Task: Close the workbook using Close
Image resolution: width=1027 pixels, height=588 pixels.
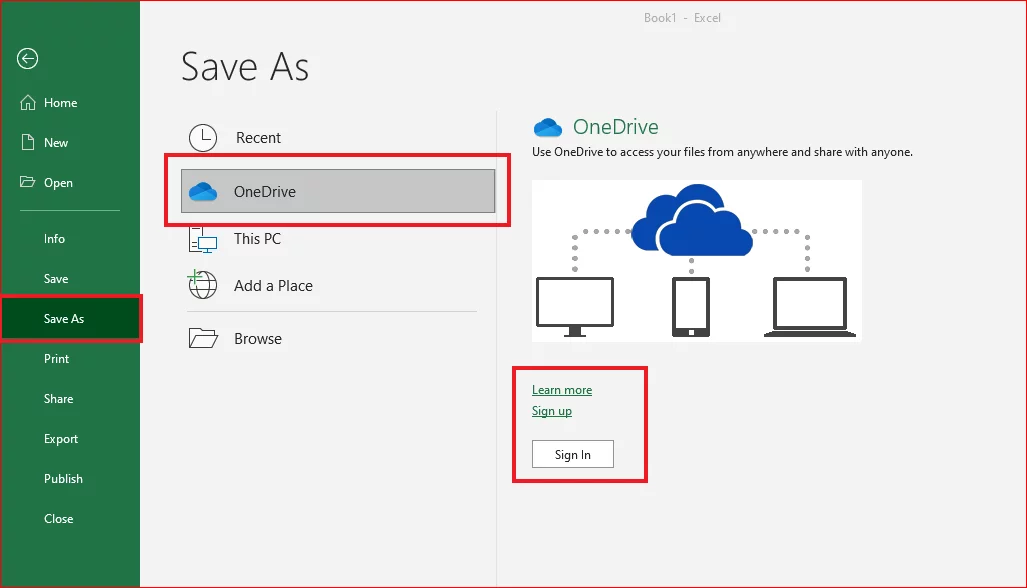Action: (58, 518)
